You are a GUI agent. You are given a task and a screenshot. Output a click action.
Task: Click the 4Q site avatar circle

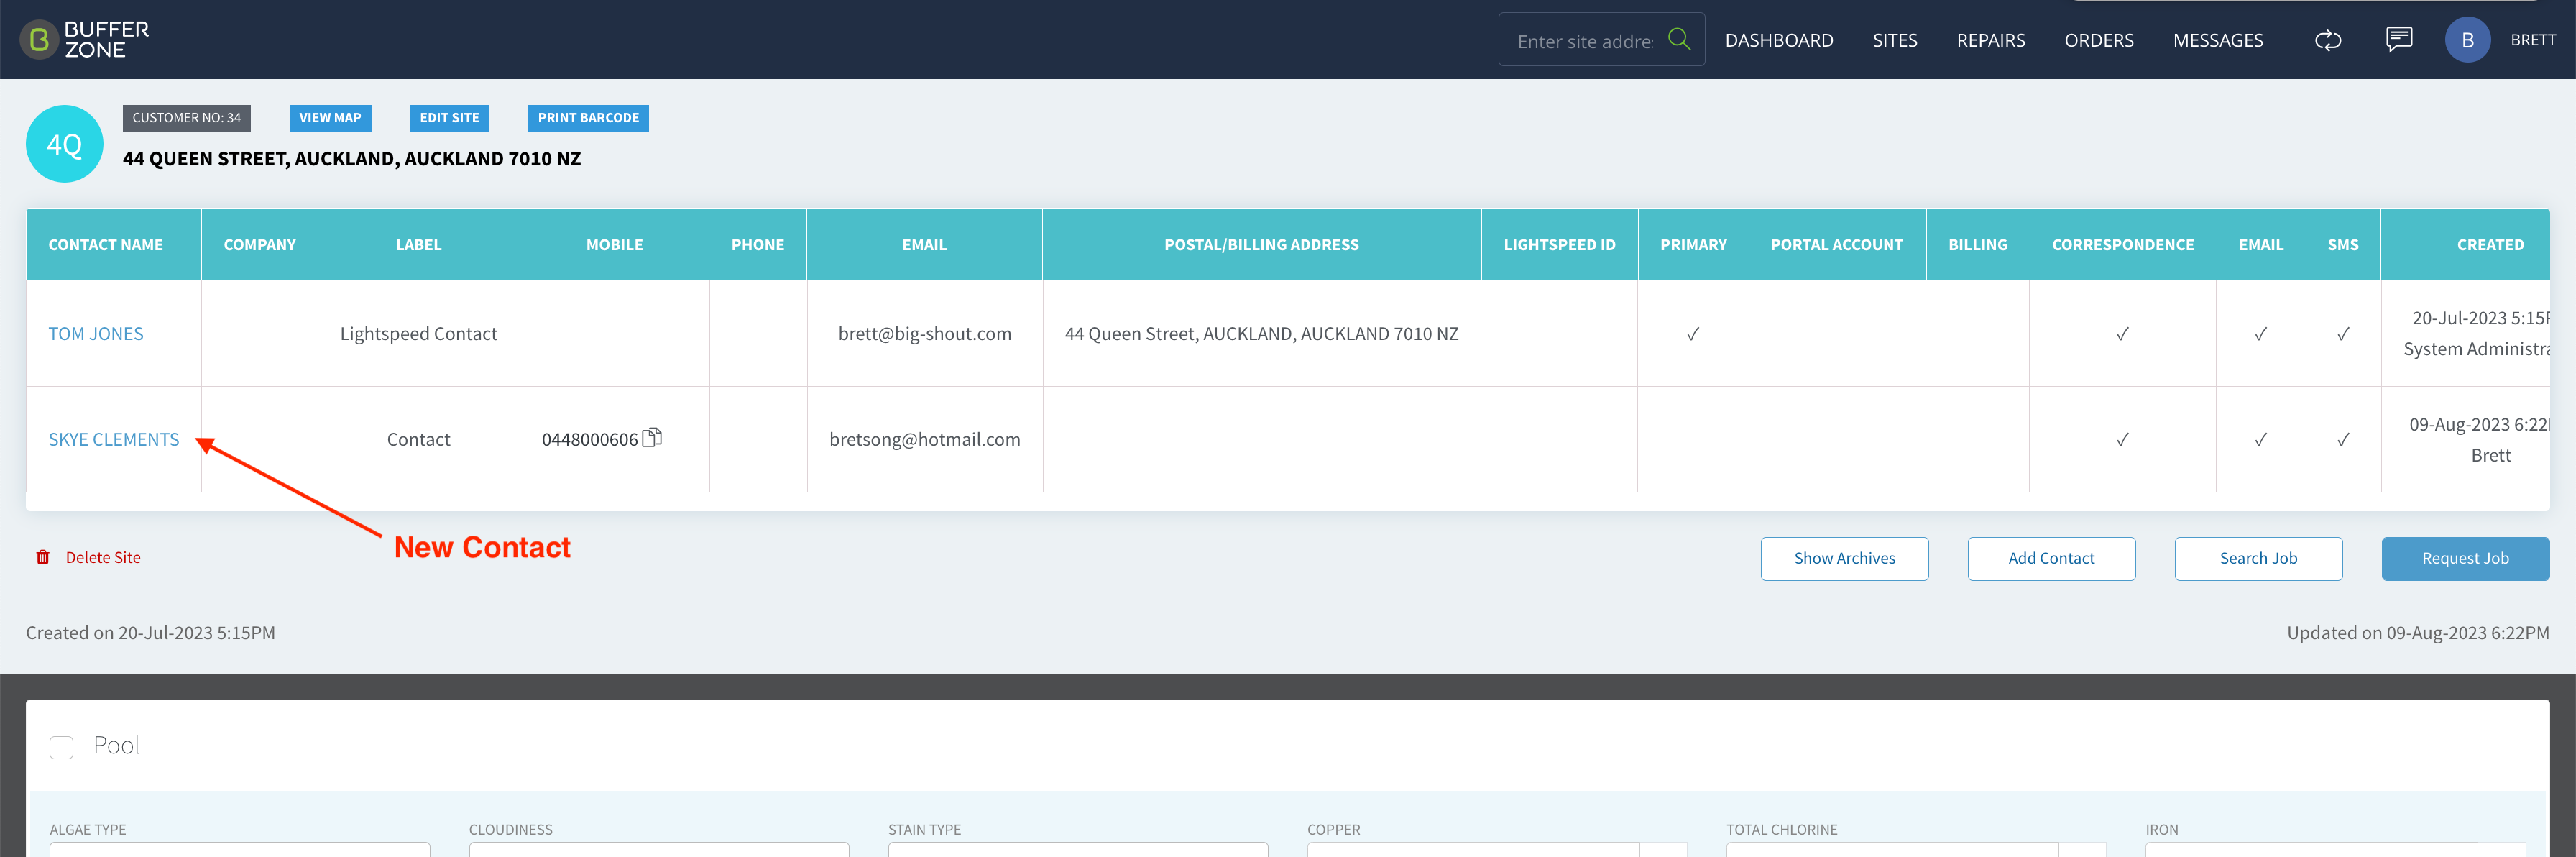[x=65, y=144]
